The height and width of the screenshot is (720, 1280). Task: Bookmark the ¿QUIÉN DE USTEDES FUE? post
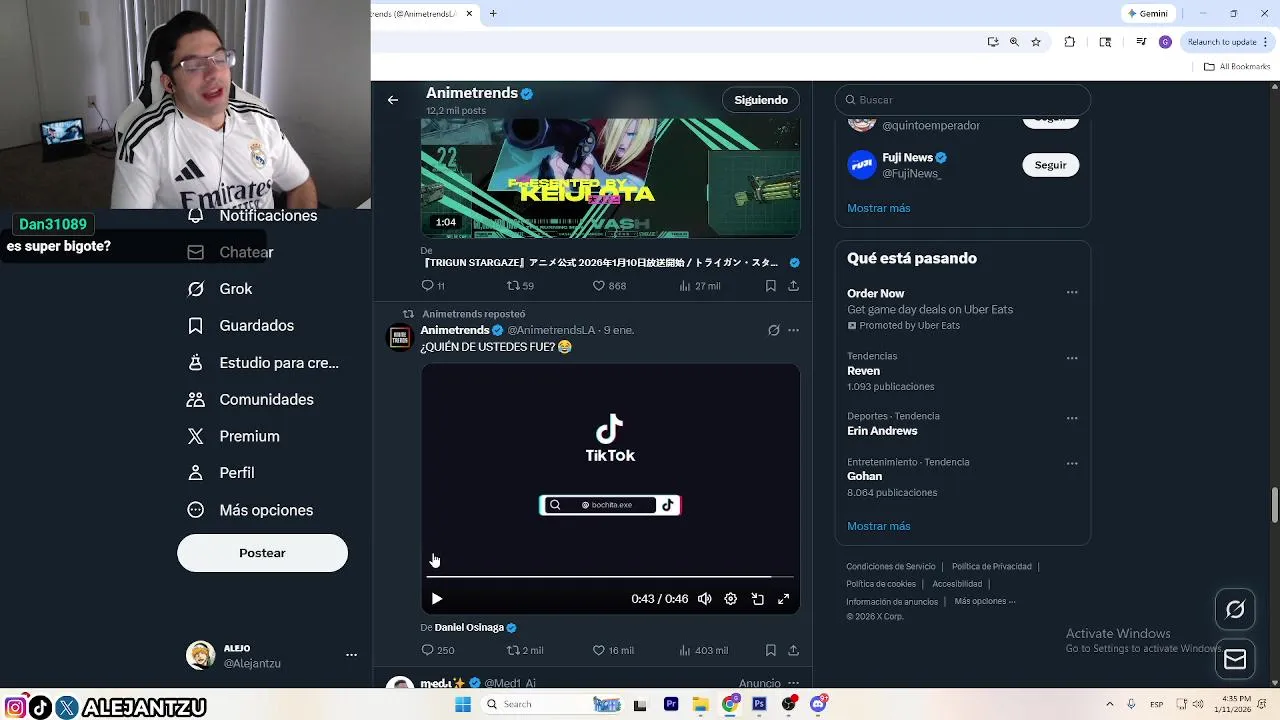pos(771,651)
